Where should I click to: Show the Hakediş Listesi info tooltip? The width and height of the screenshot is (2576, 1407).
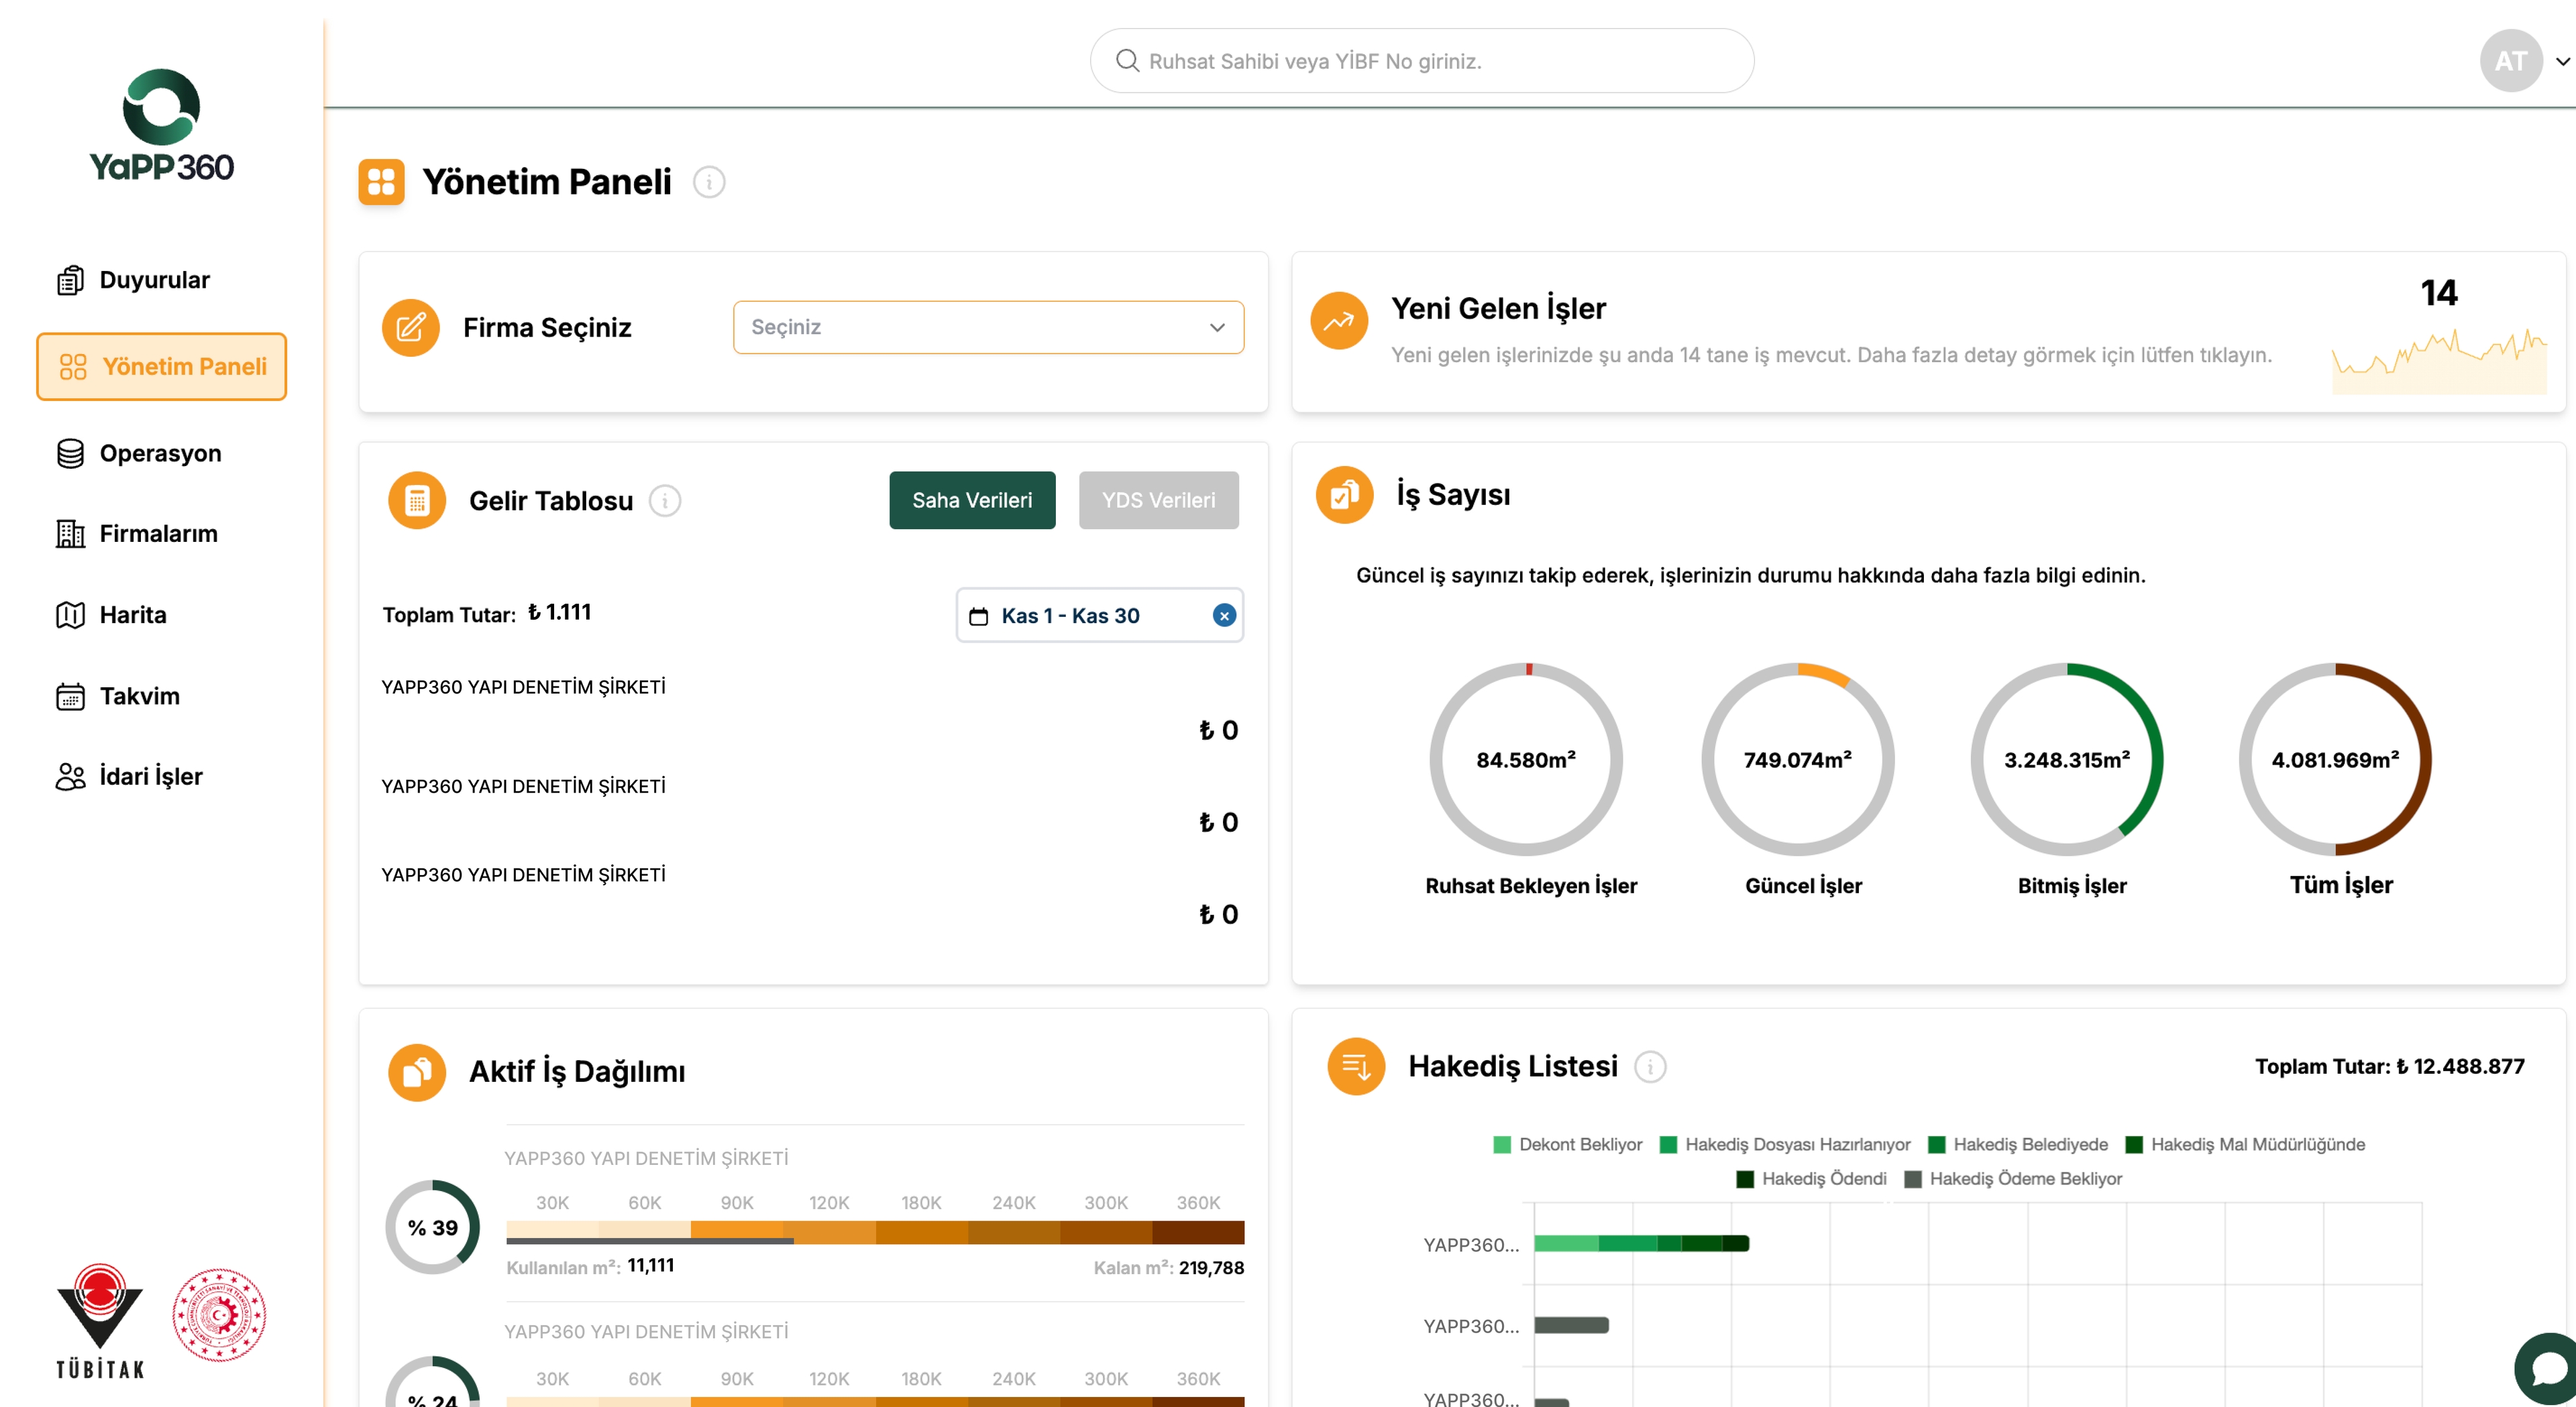pos(1650,1067)
